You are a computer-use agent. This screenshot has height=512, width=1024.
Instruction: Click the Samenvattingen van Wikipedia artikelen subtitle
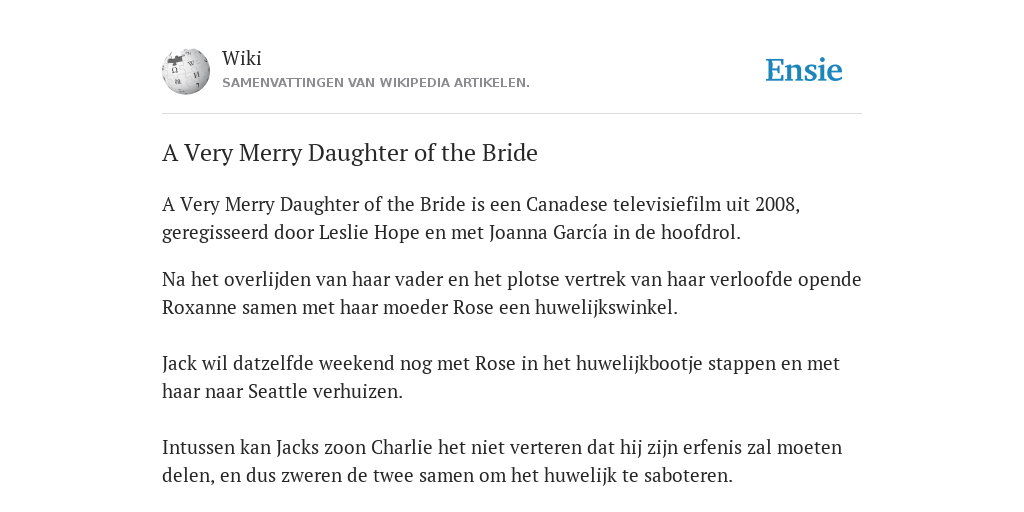click(x=376, y=83)
